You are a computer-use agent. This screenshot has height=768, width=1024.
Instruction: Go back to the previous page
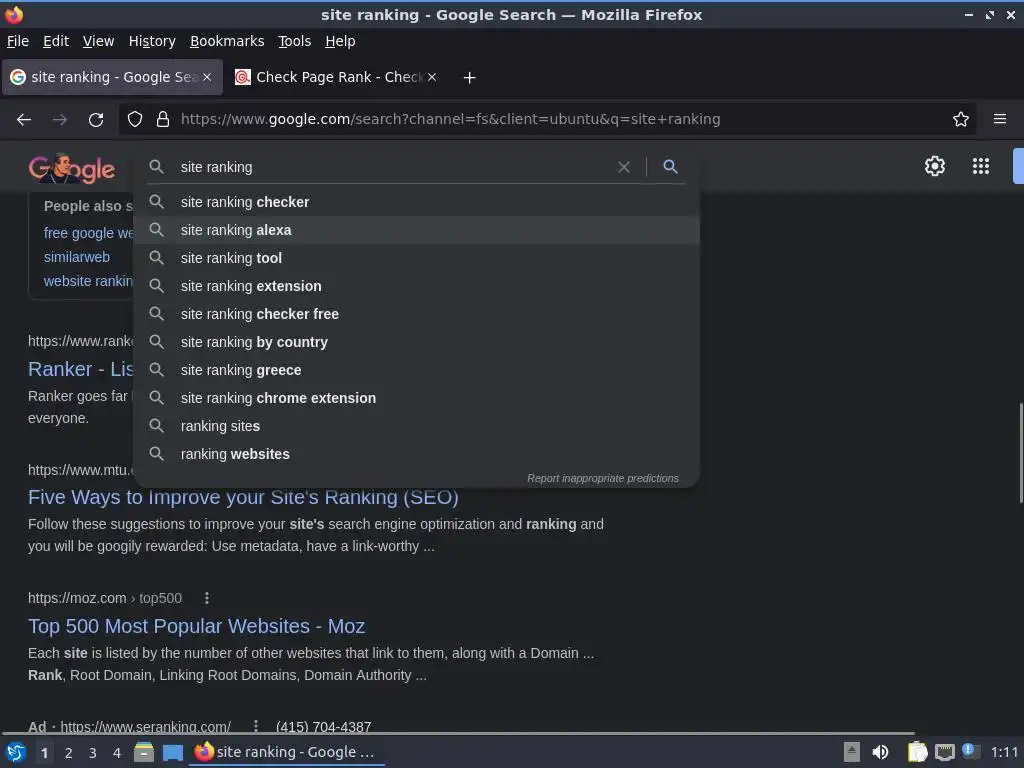click(x=24, y=120)
